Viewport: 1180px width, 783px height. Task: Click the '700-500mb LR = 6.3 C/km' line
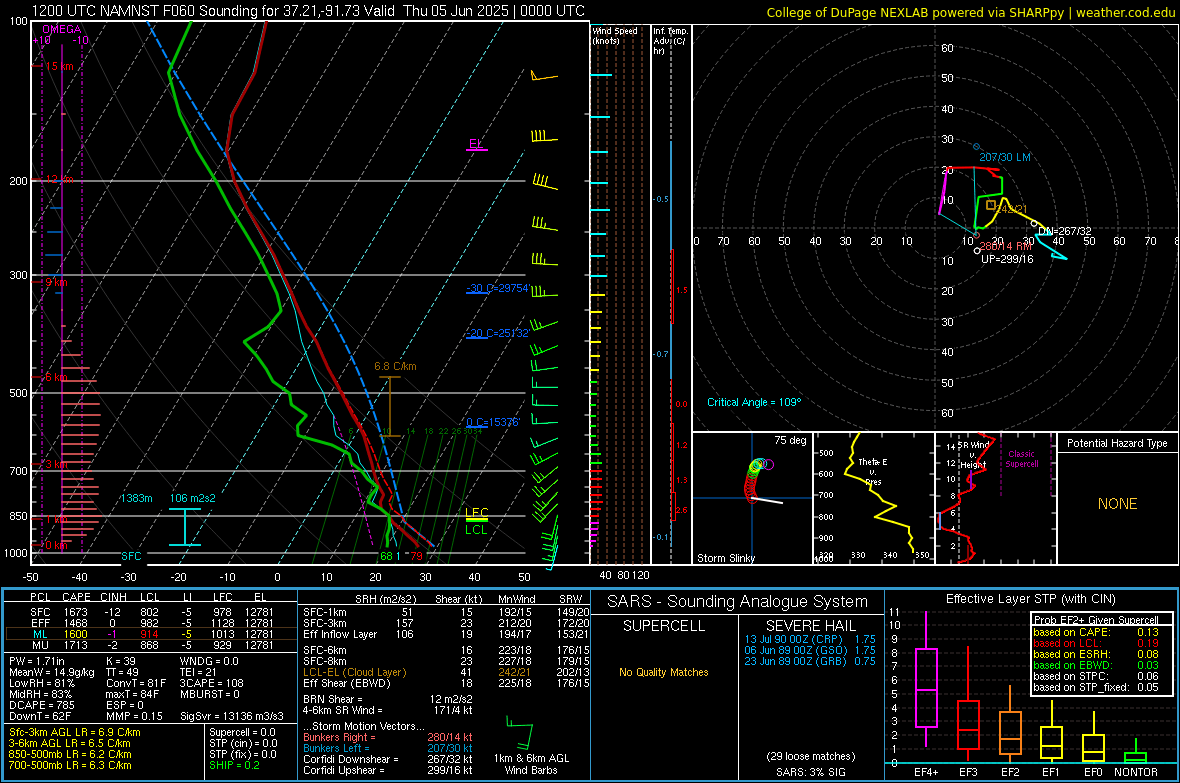[70, 766]
